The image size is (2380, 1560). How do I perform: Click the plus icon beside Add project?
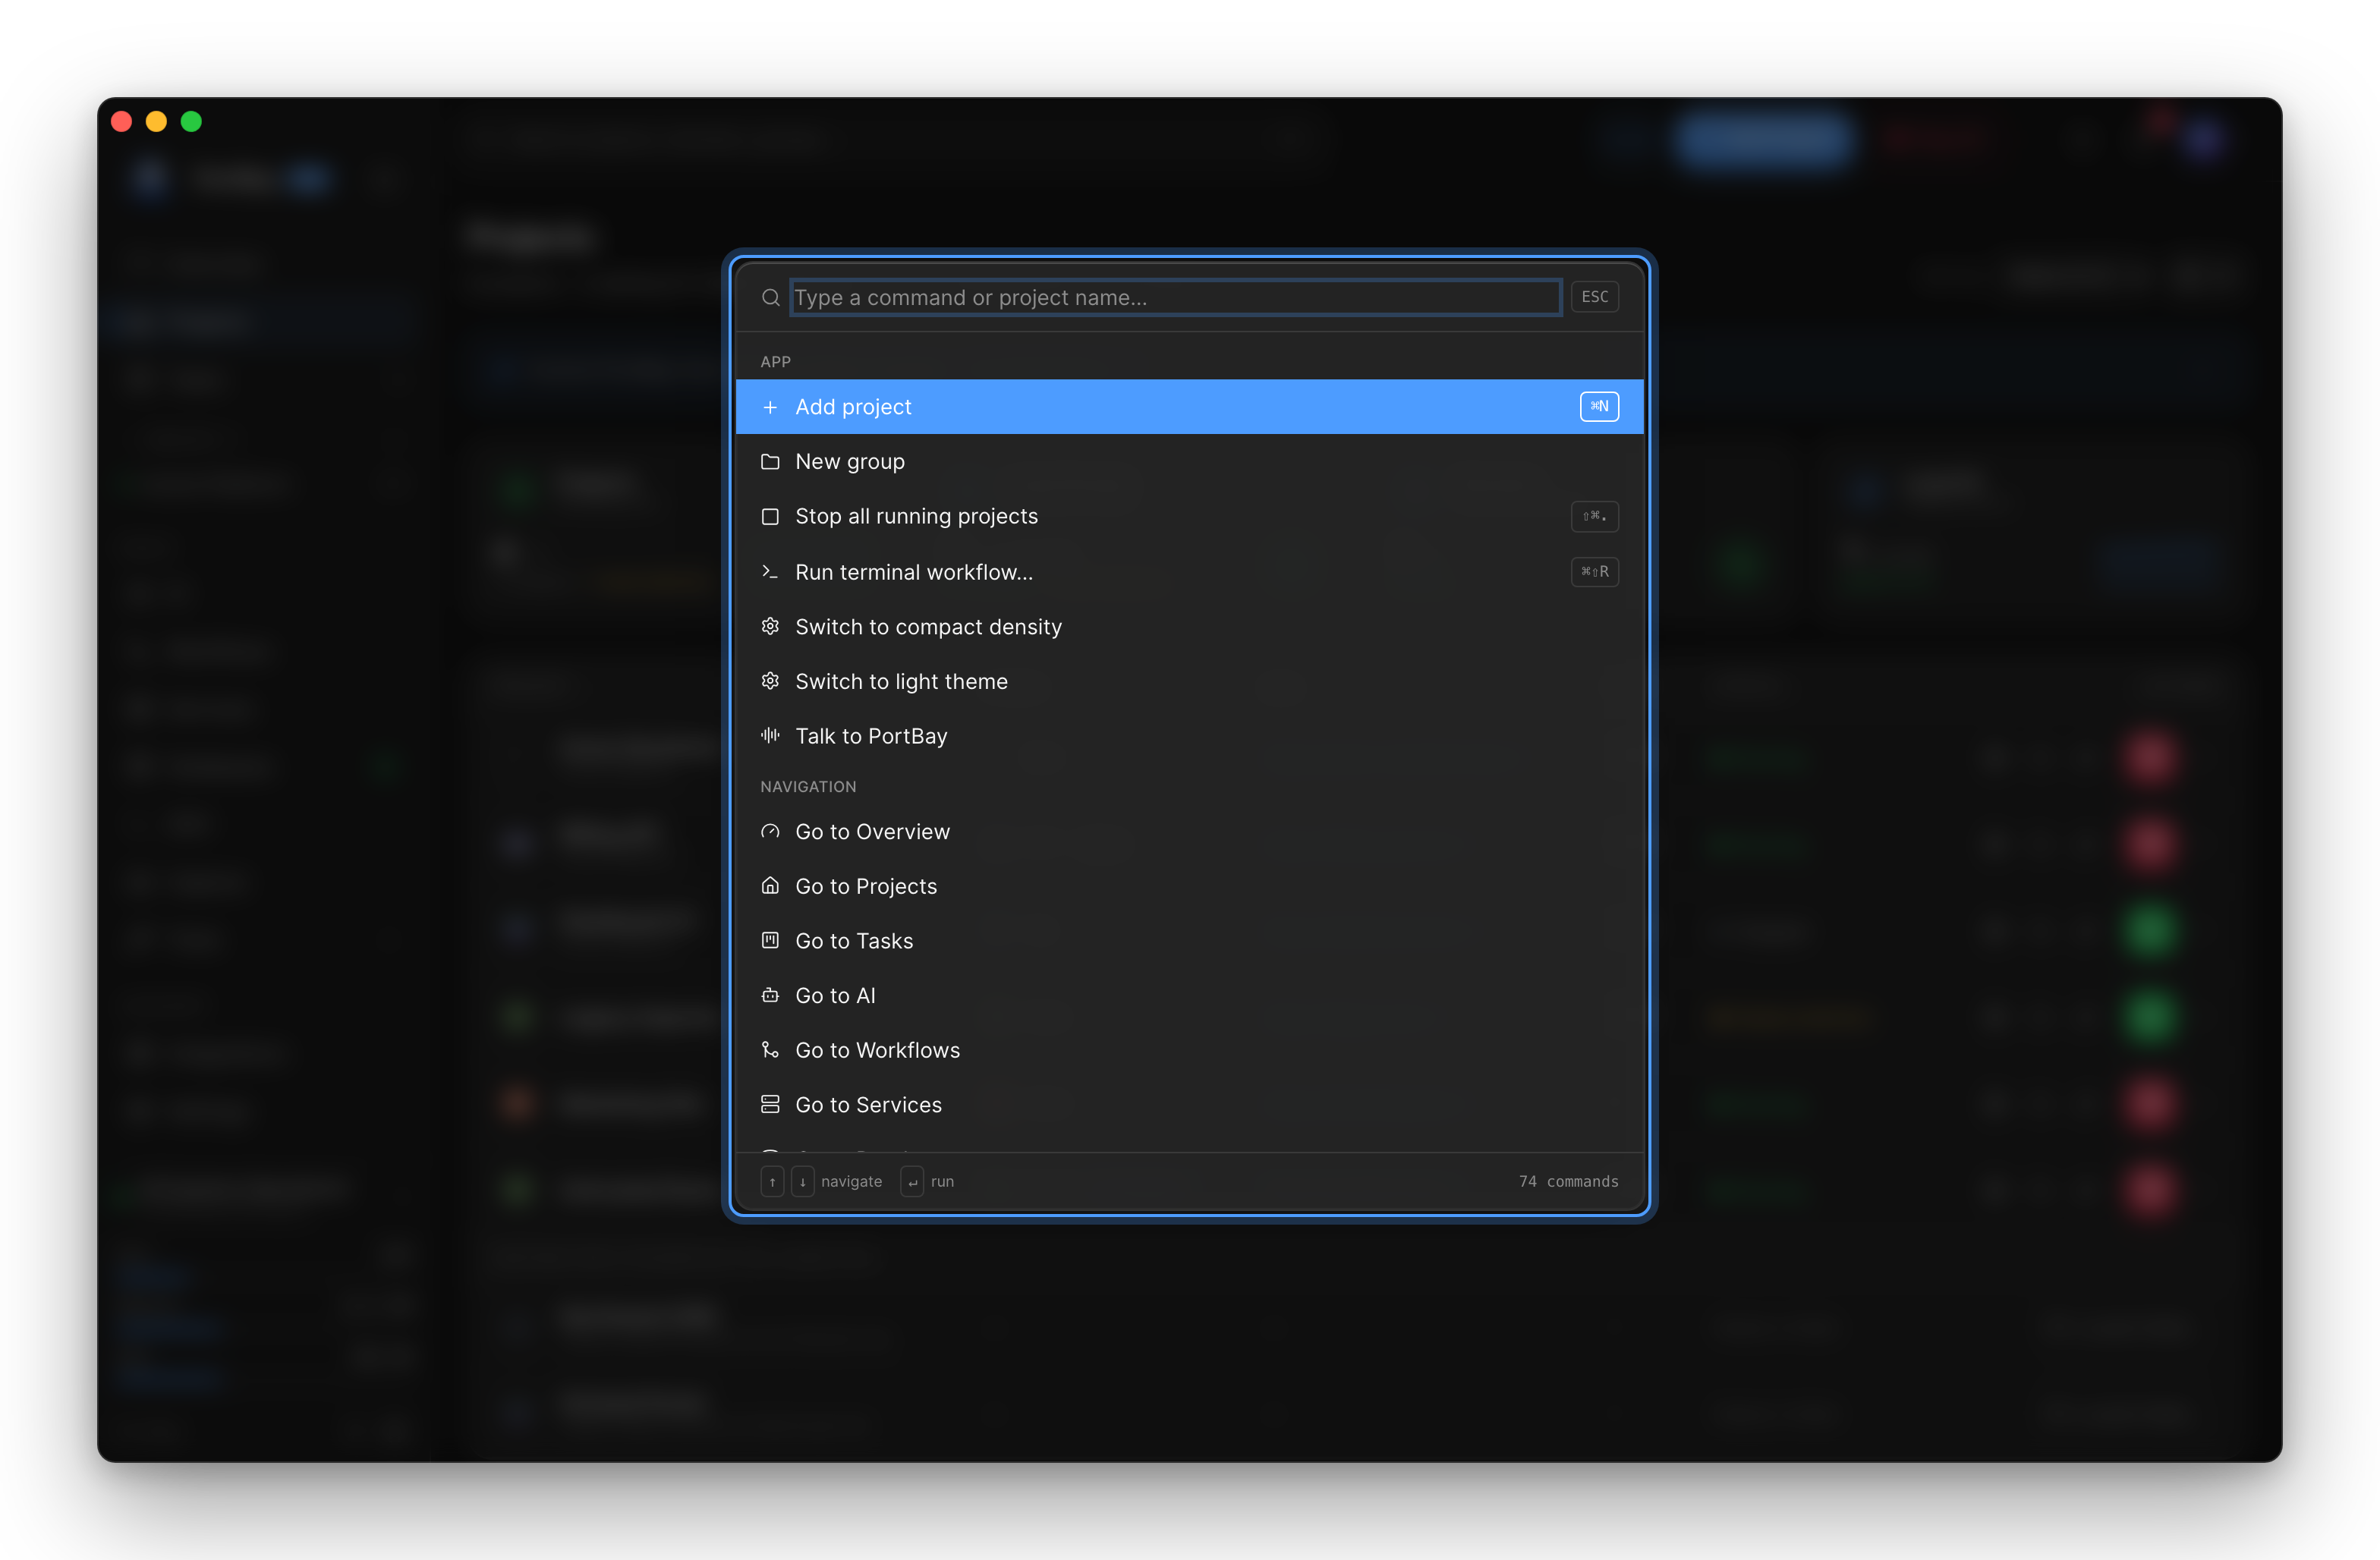(770, 407)
